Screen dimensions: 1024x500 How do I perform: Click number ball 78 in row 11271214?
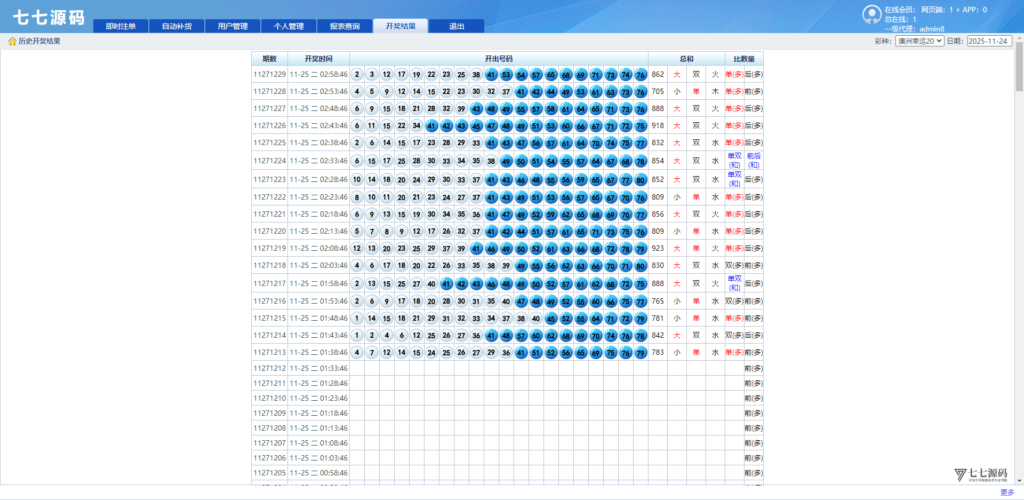(x=641, y=335)
